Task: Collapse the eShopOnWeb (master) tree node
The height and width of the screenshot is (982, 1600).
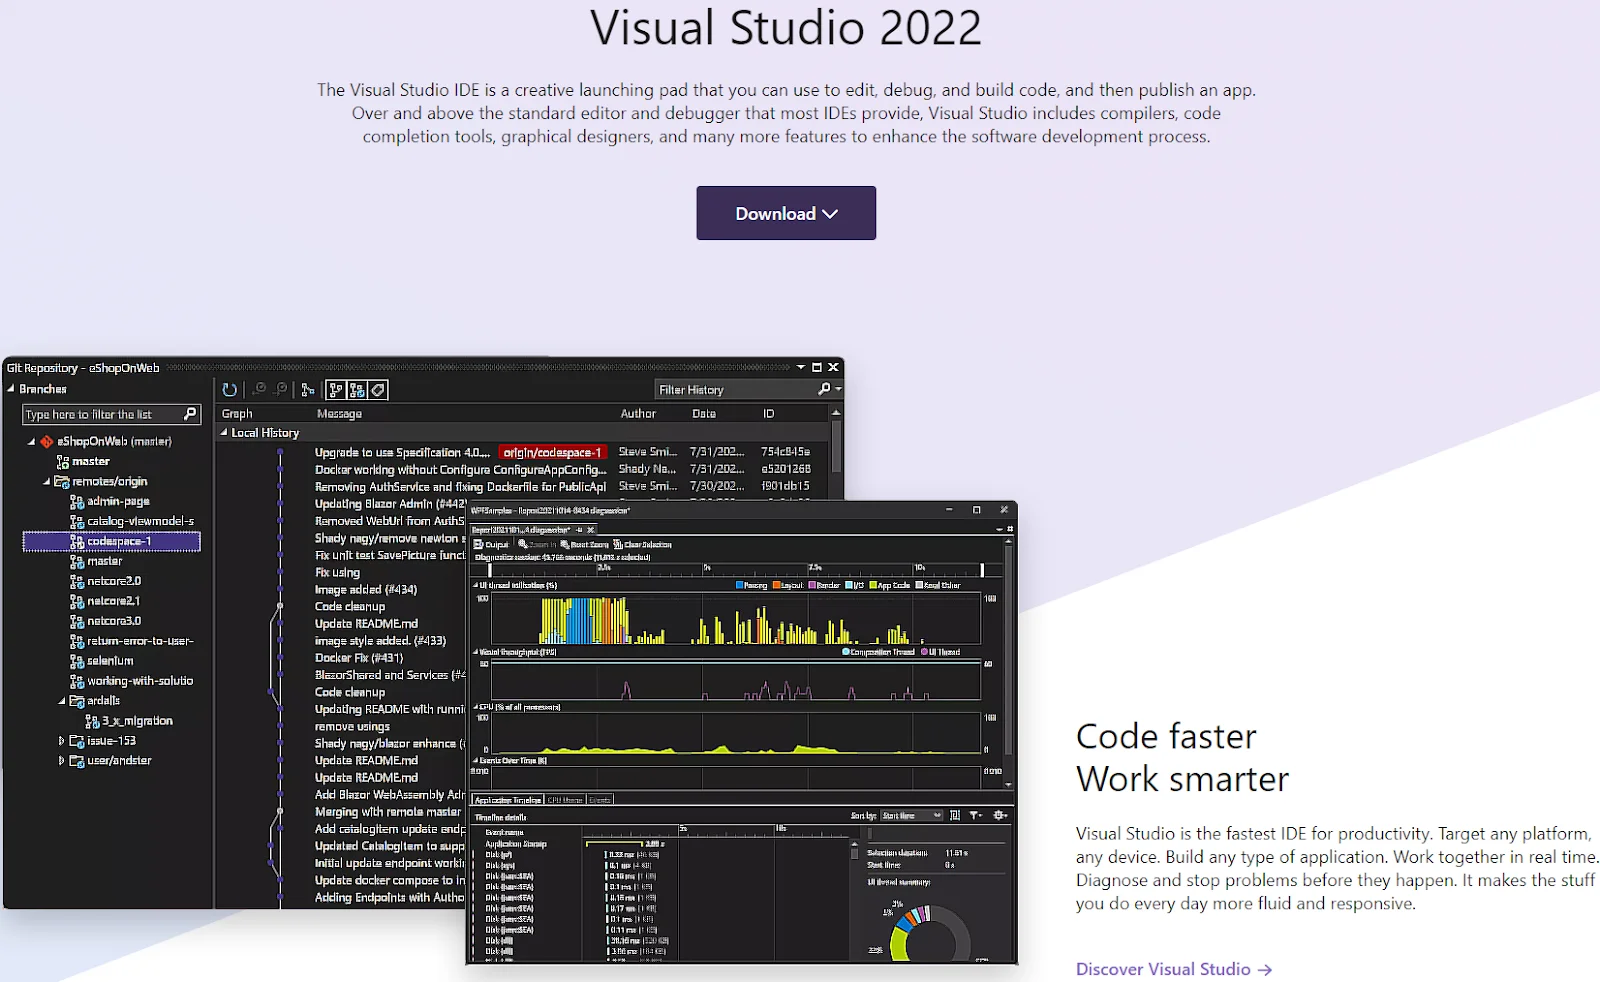Action: pos(31,441)
